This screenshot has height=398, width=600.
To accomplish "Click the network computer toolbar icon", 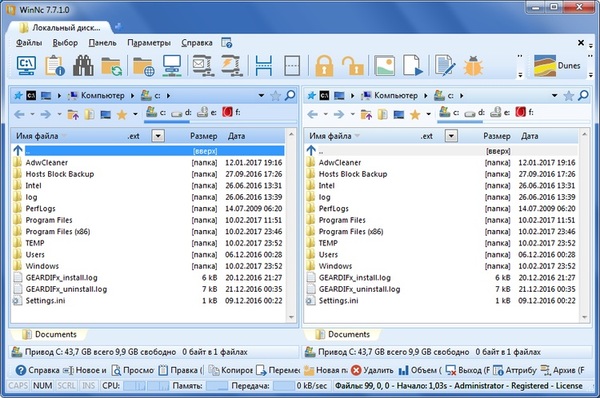I will pos(172,65).
